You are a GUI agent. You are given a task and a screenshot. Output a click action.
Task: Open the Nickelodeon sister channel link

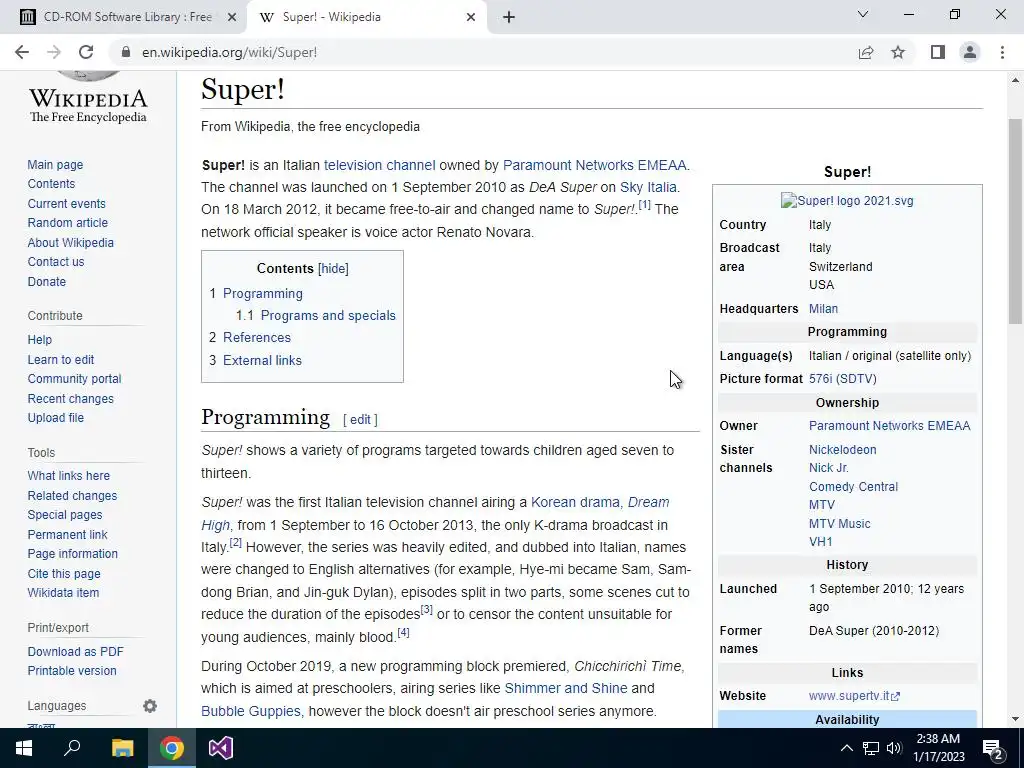pyautogui.click(x=842, y=449)
